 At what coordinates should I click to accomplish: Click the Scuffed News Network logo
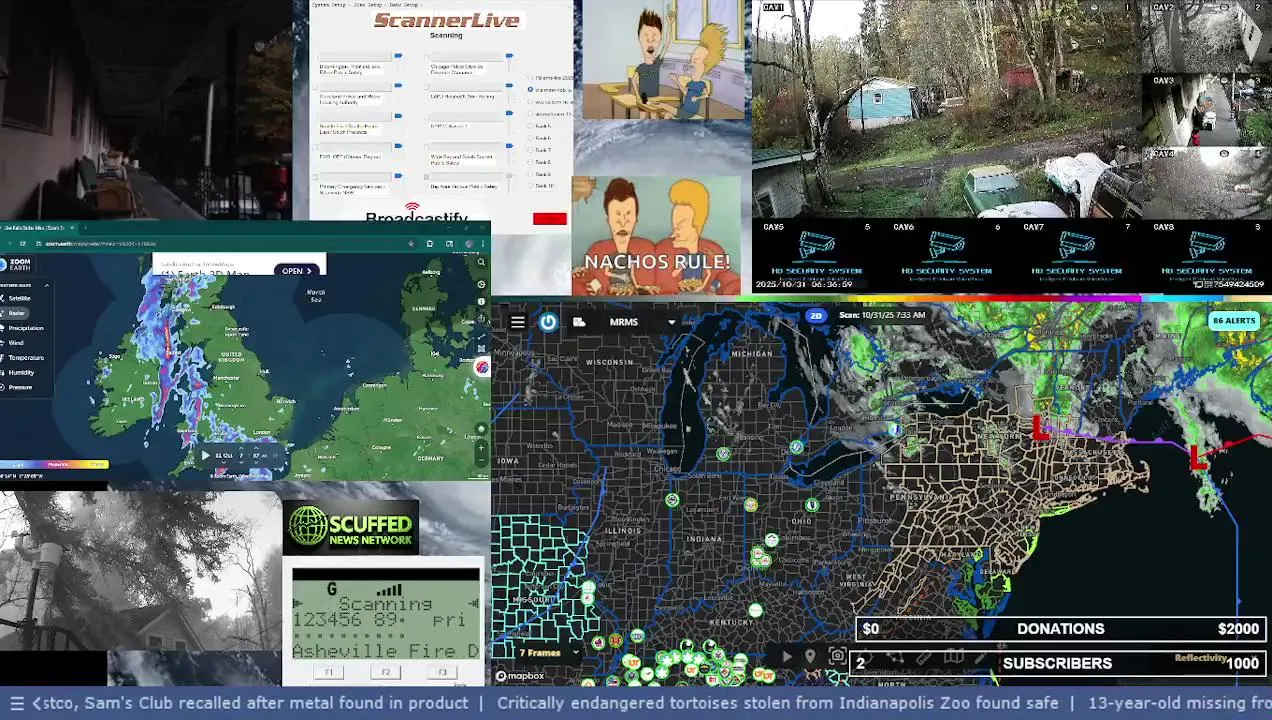click(x=351, y=527)
